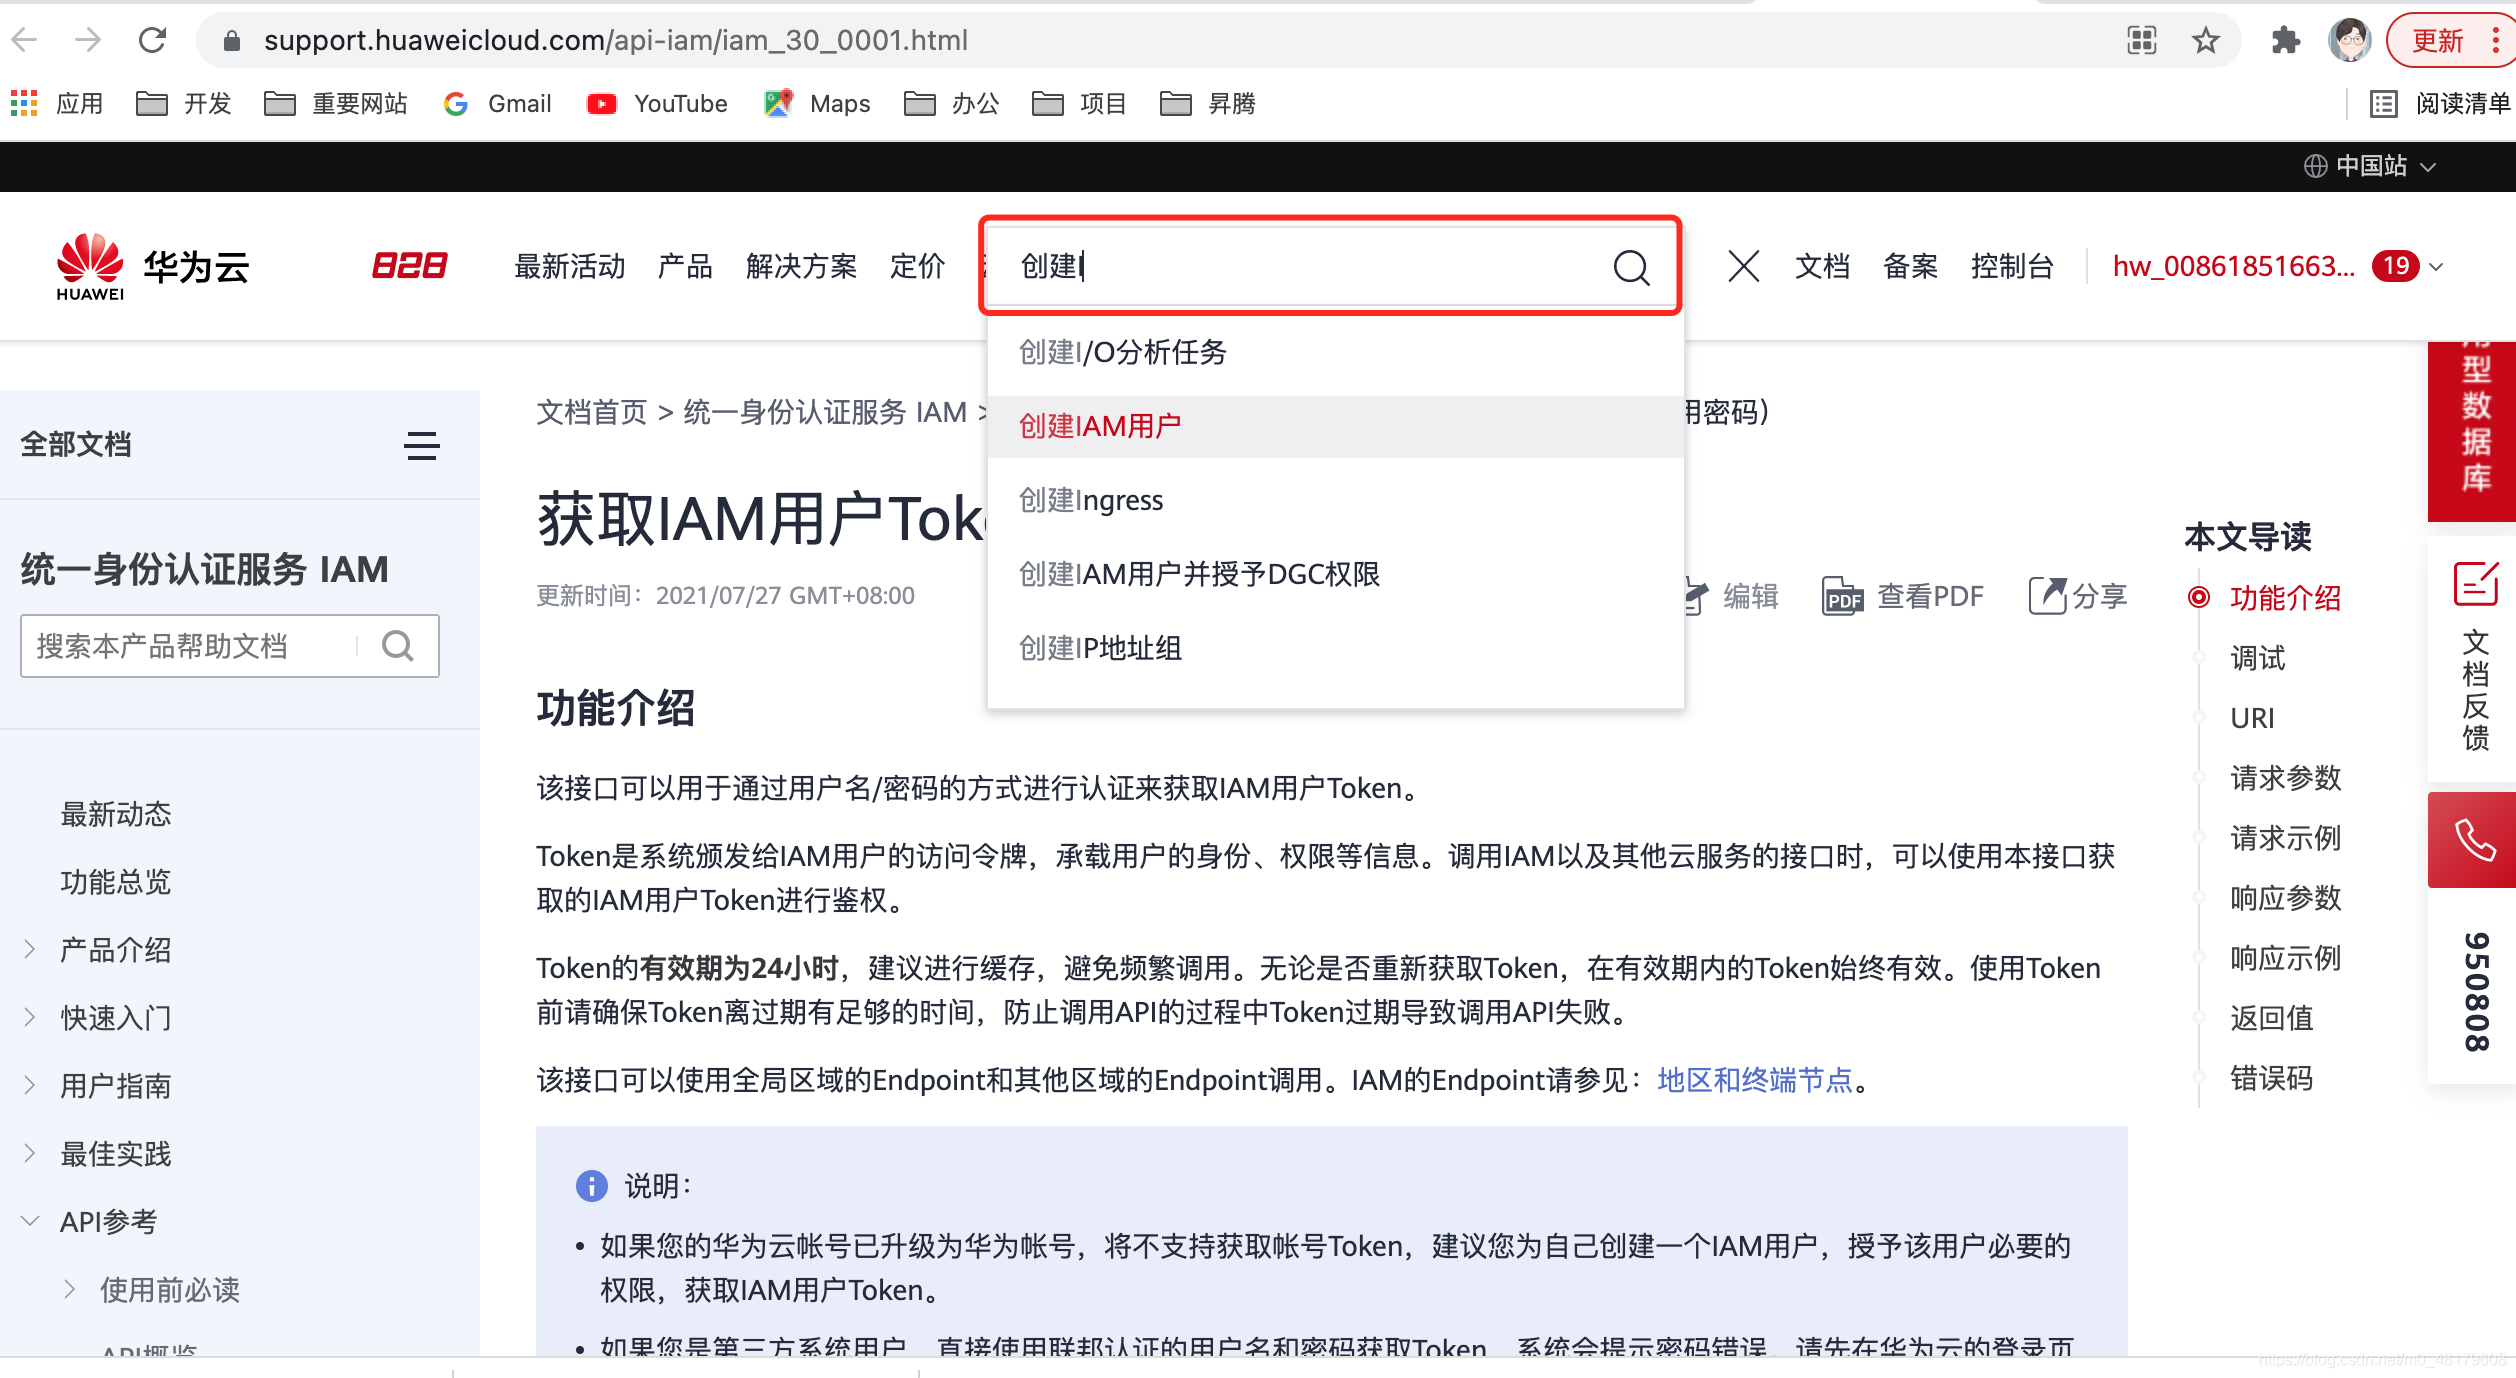The width and height of the screenshot is (2516, 1378).
Task: Open the 文档 header link
Action: click(x=1821, y=266)
